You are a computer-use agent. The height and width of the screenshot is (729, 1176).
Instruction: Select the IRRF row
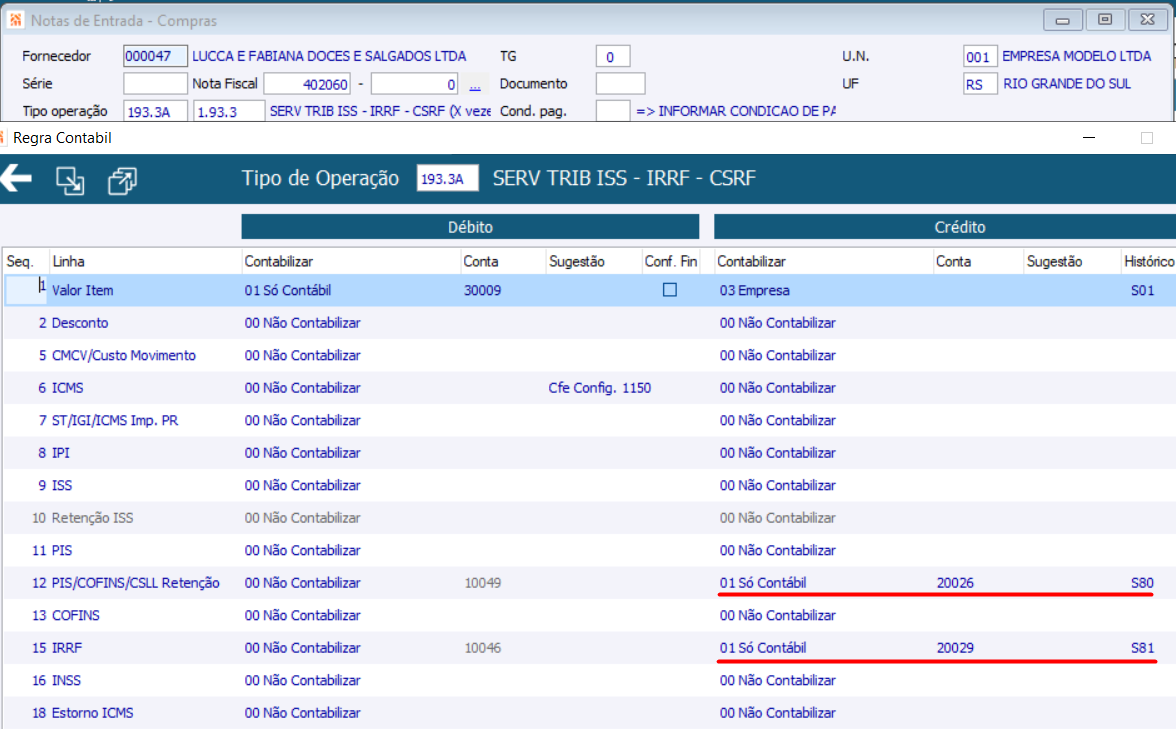coord(590,647)
